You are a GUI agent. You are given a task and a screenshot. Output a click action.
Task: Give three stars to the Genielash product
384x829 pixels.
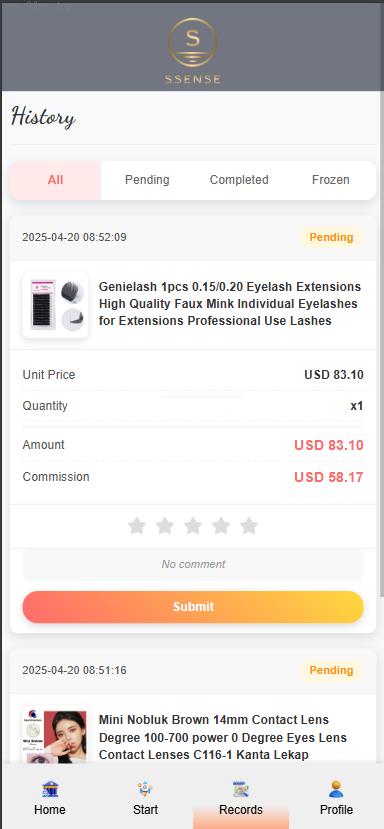(x=193, y=526)
